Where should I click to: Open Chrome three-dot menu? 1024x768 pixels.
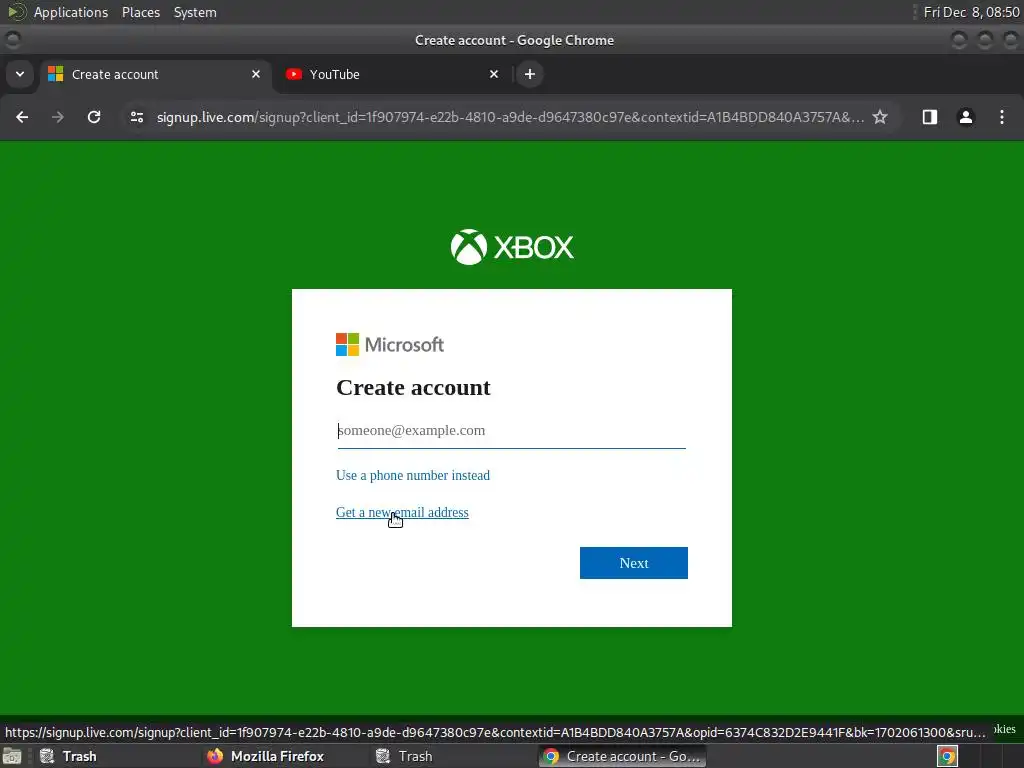pos(1001,117)
